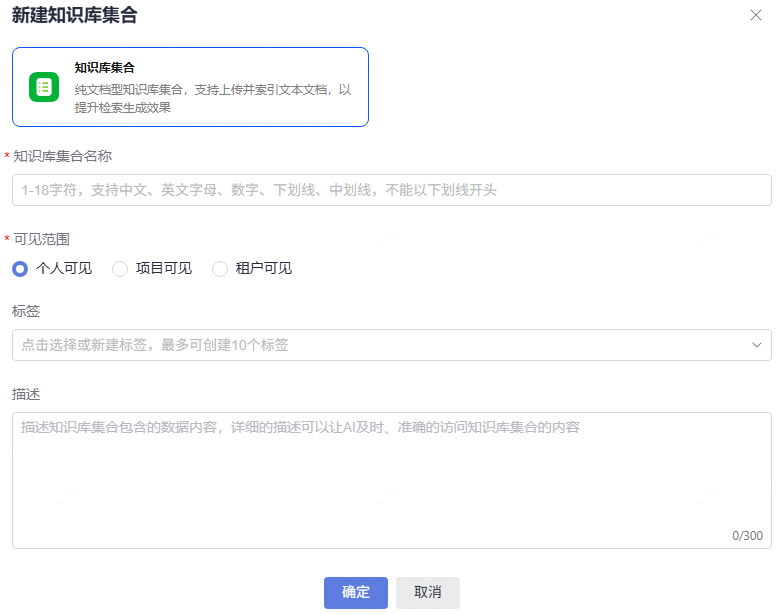Focus the 知识库集合名称 input field
Image resolution: width=781 pixels, height=614 pixels.
tap(391, 190)
